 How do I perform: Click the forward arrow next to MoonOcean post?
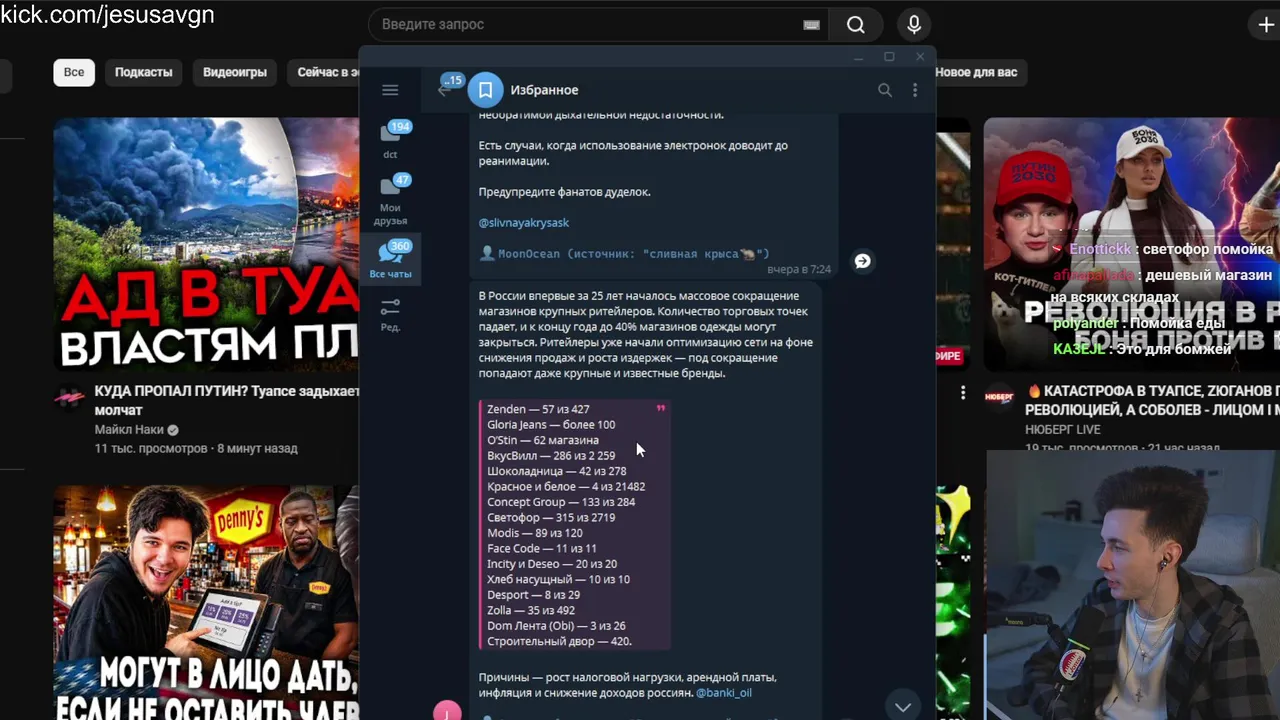click(x=862, y=261)
